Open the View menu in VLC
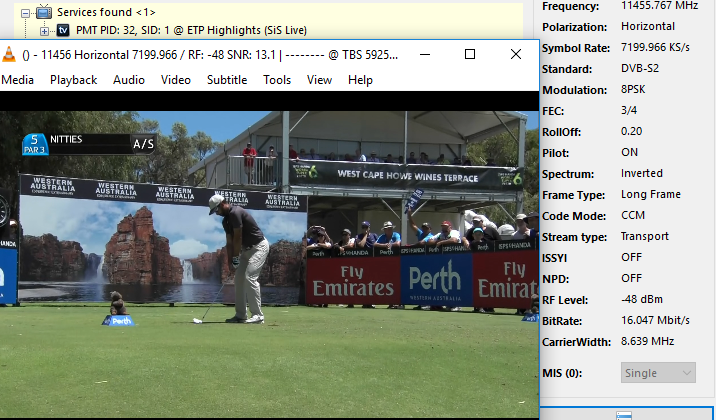The width and height of the screenshot is (716, 420). coord(319,80)
